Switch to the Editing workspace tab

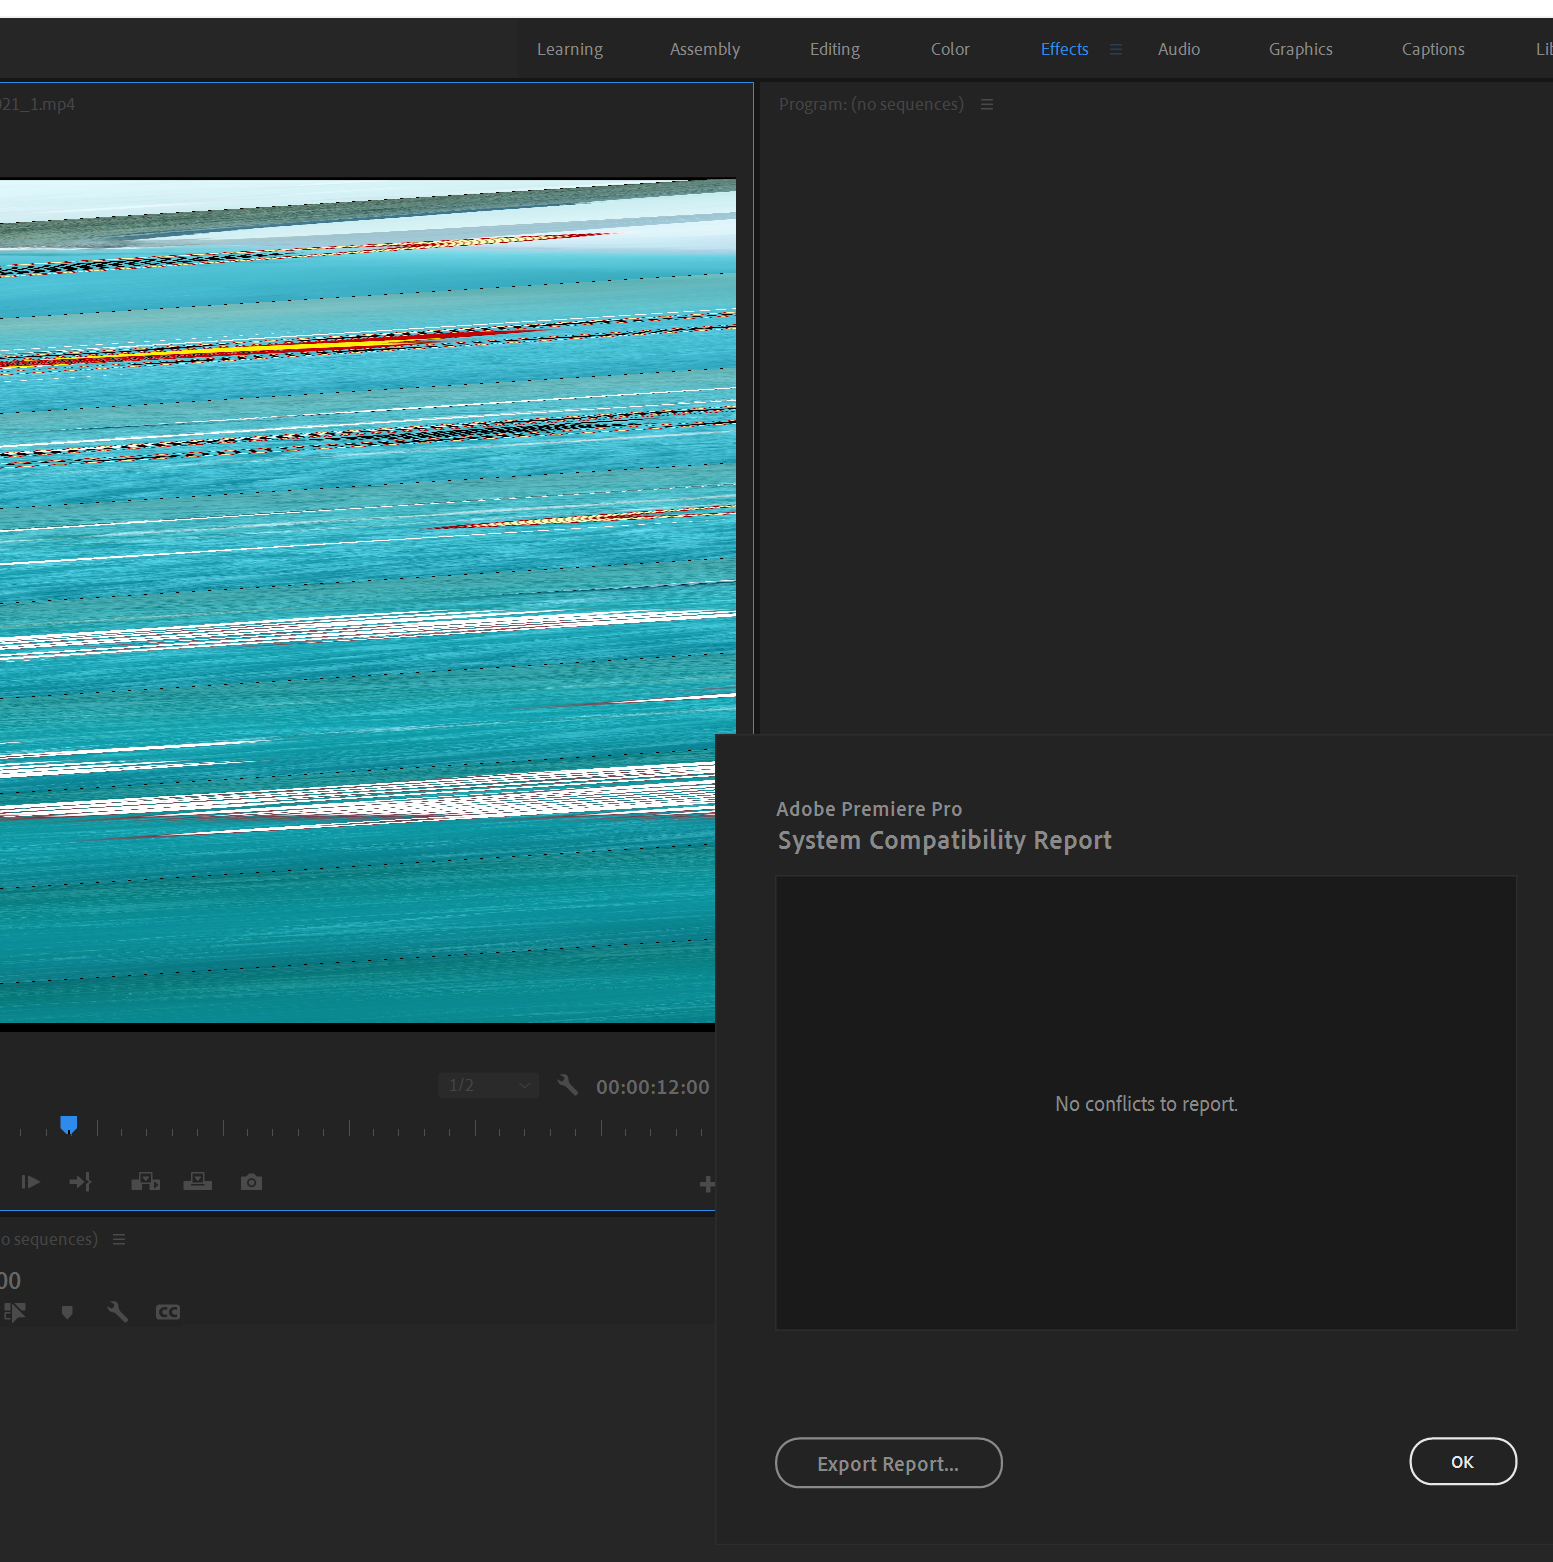(x=834, y=48)
